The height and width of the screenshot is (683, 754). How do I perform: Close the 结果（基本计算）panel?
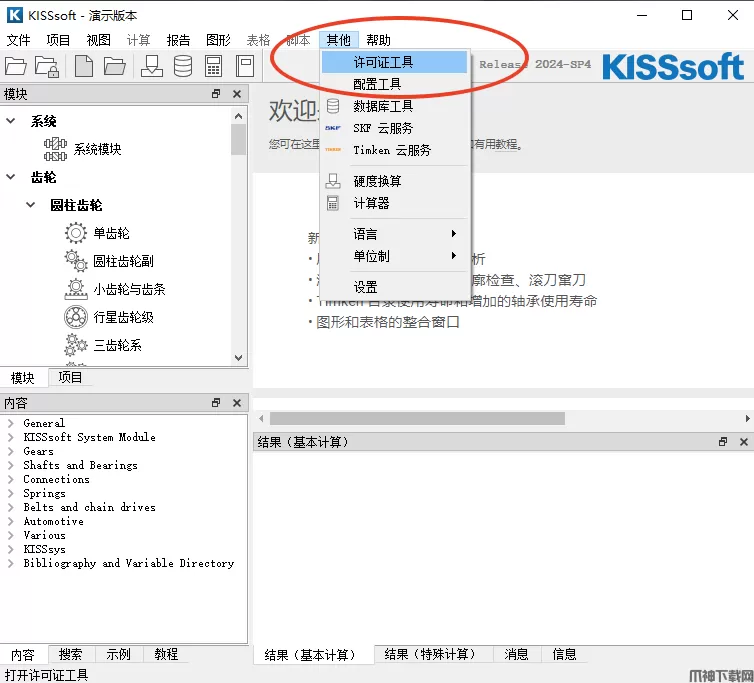tap(744, 442)
